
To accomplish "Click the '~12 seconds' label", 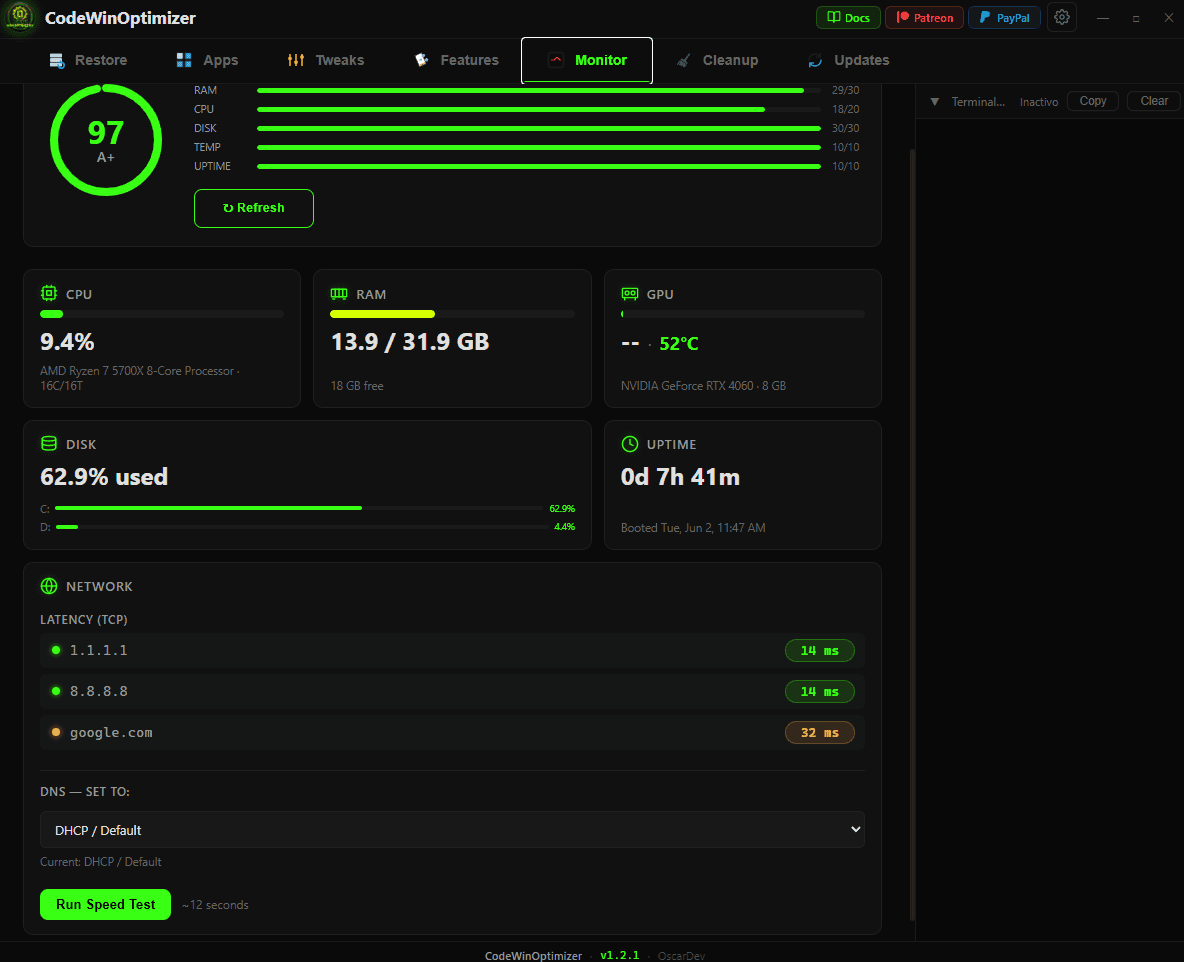I will [x=215, y=905].
